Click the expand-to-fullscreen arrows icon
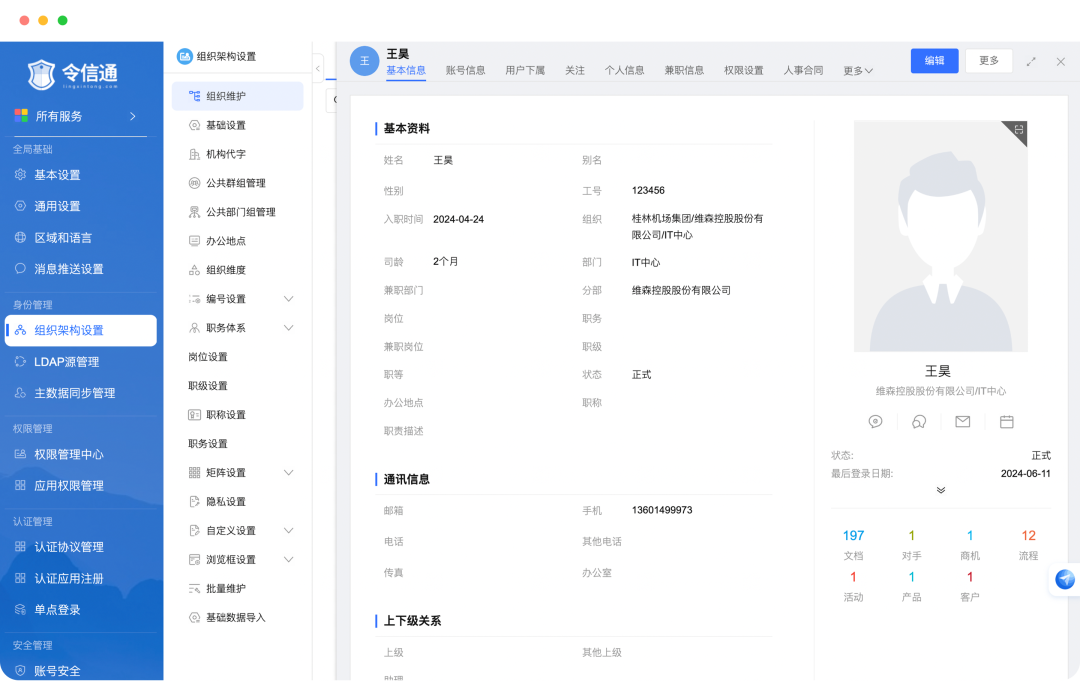 click(x=1031, y=61)
